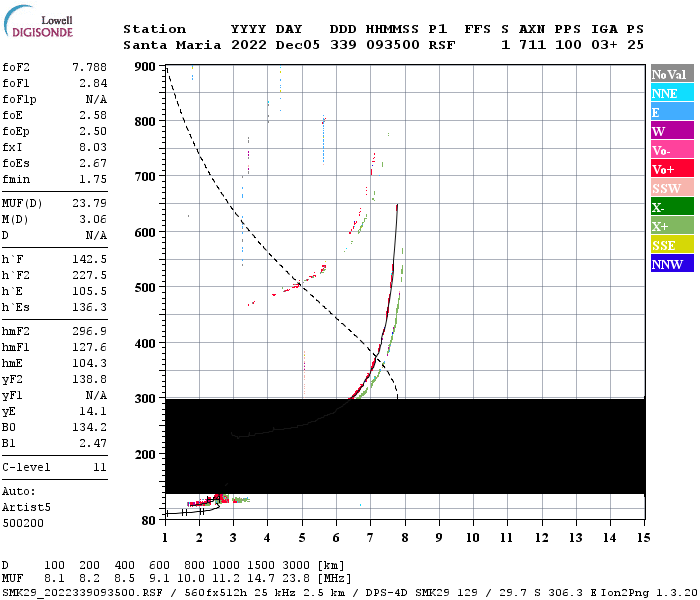Click the MUF 23.8 table value
Image resolution: width=700 pixels, height=600 pixels.
tap(296, 579)
